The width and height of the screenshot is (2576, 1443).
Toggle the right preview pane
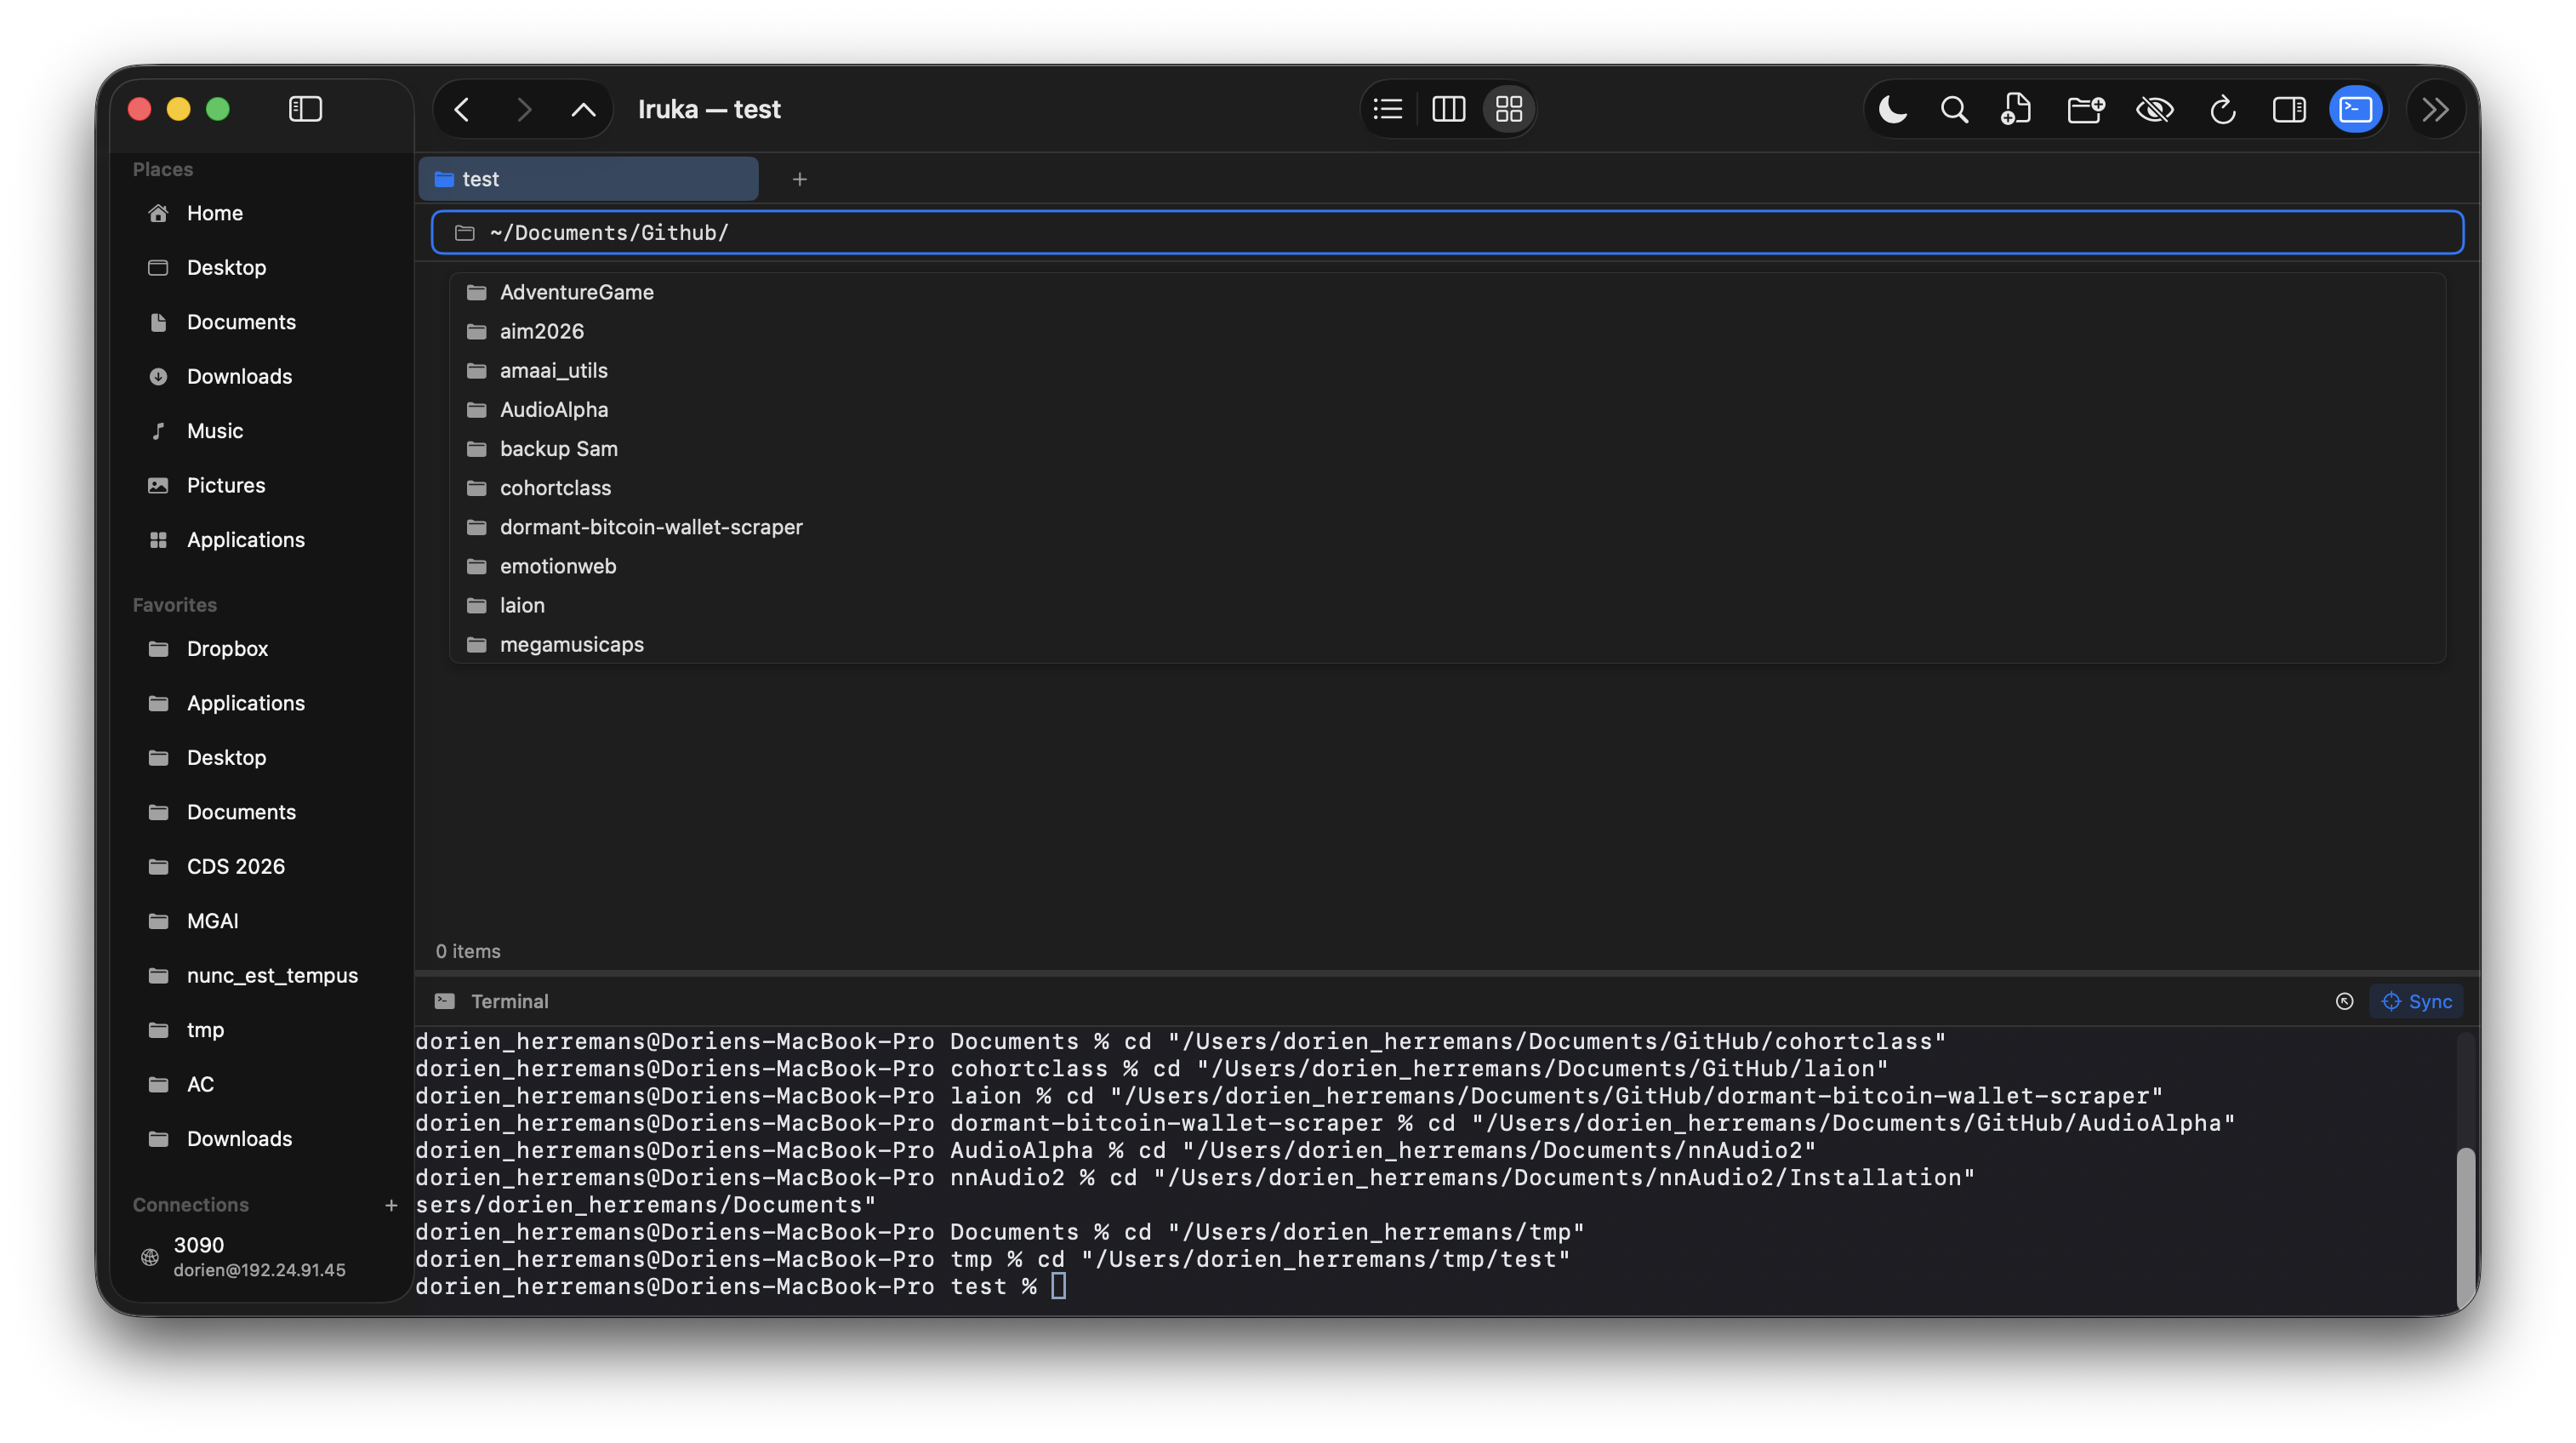tap(2289, 109)
